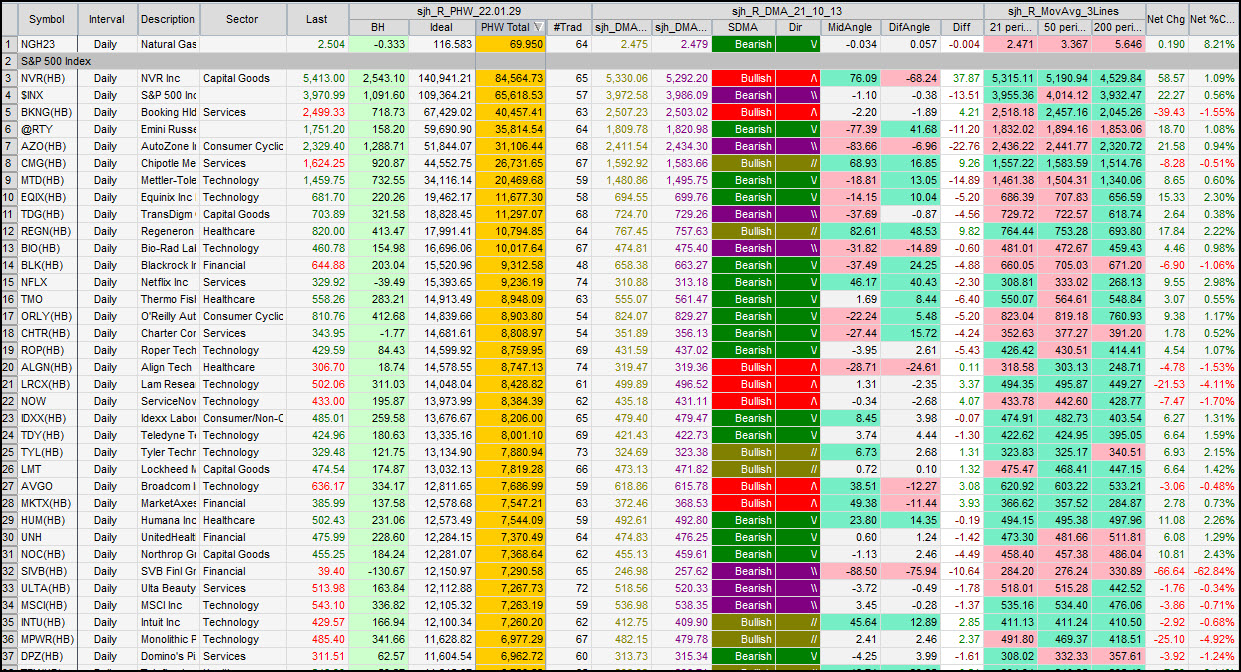1241x672 pixels.
Task: Click the Last column header
Action: click(x=317, y=19)
